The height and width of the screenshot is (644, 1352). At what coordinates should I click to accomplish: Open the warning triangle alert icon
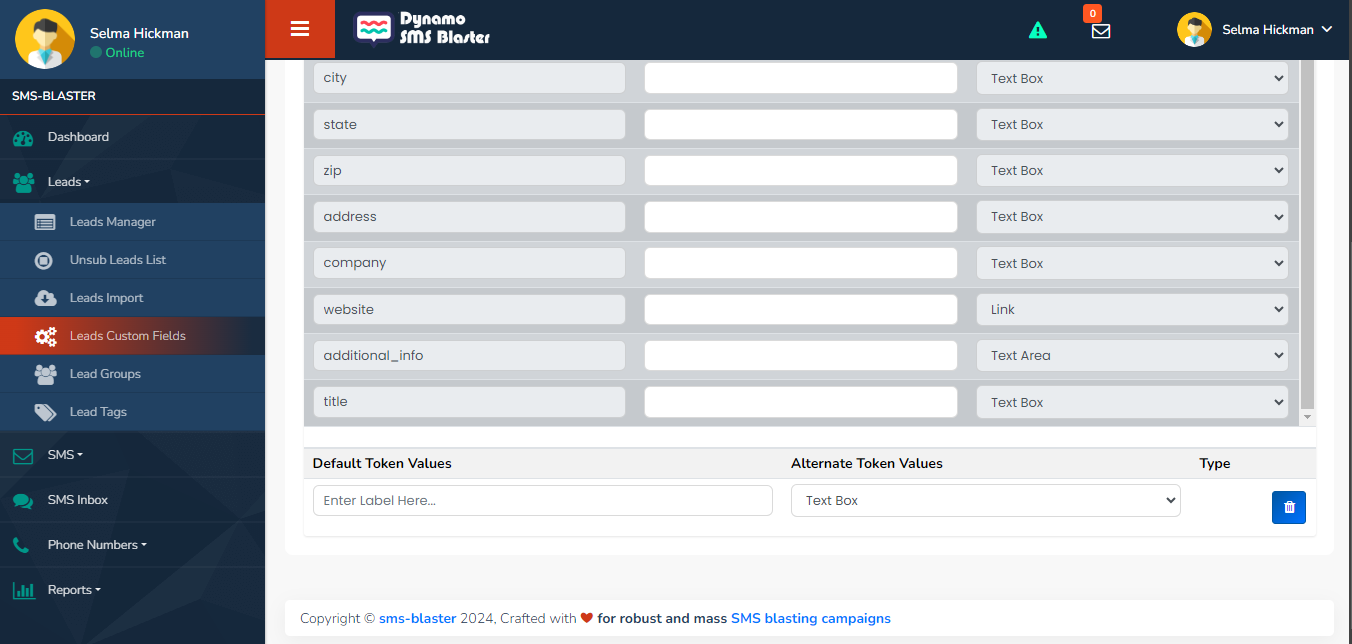(1038, 30)
